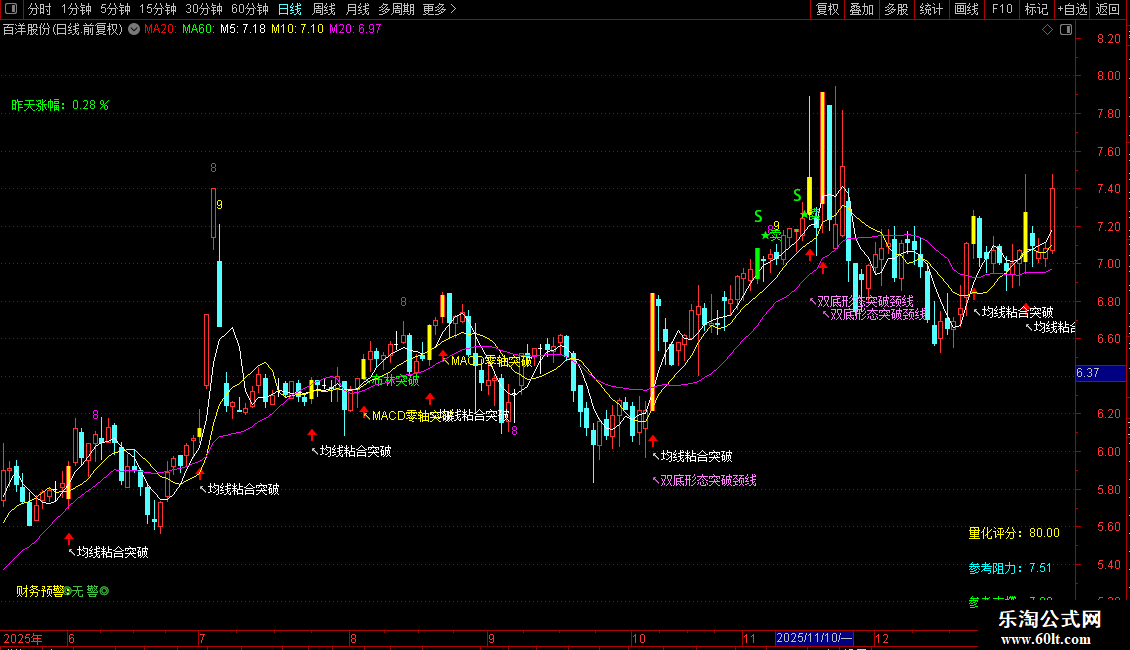Screen dimensions: 1130x650
Task: Click the green 布林突破 signal label
Action: click(395, 380)
